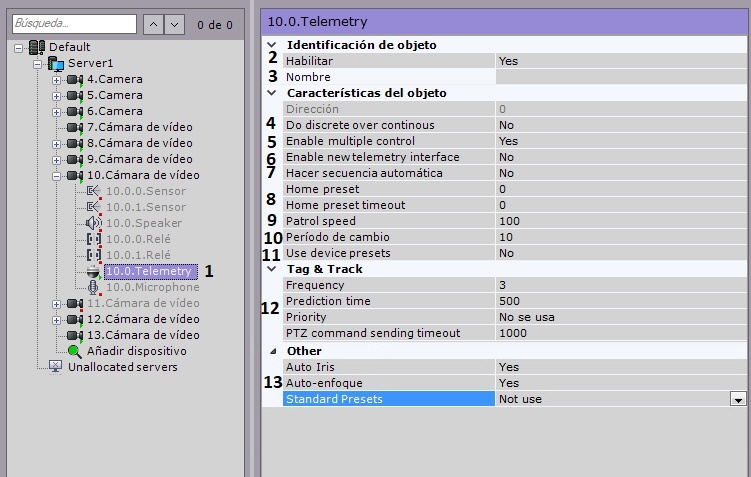Click the 6.Camera device icon
Image resolution: width=751 pixels, height=477 pixels.
tap(75, 112)
